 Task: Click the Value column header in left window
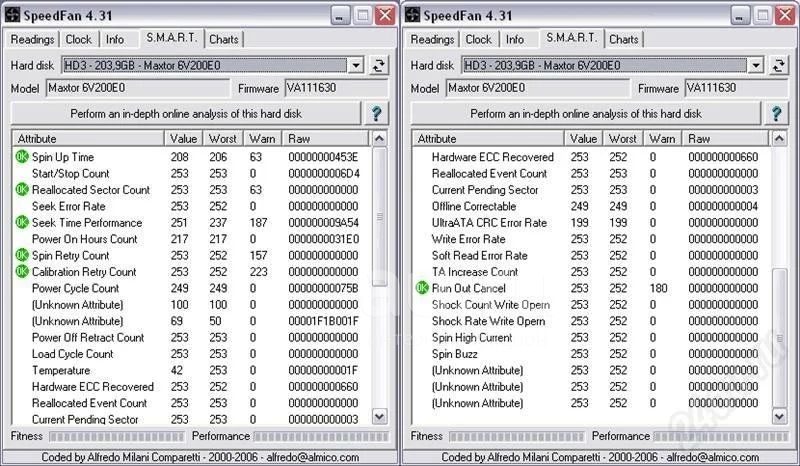click(x=184, y=138)
